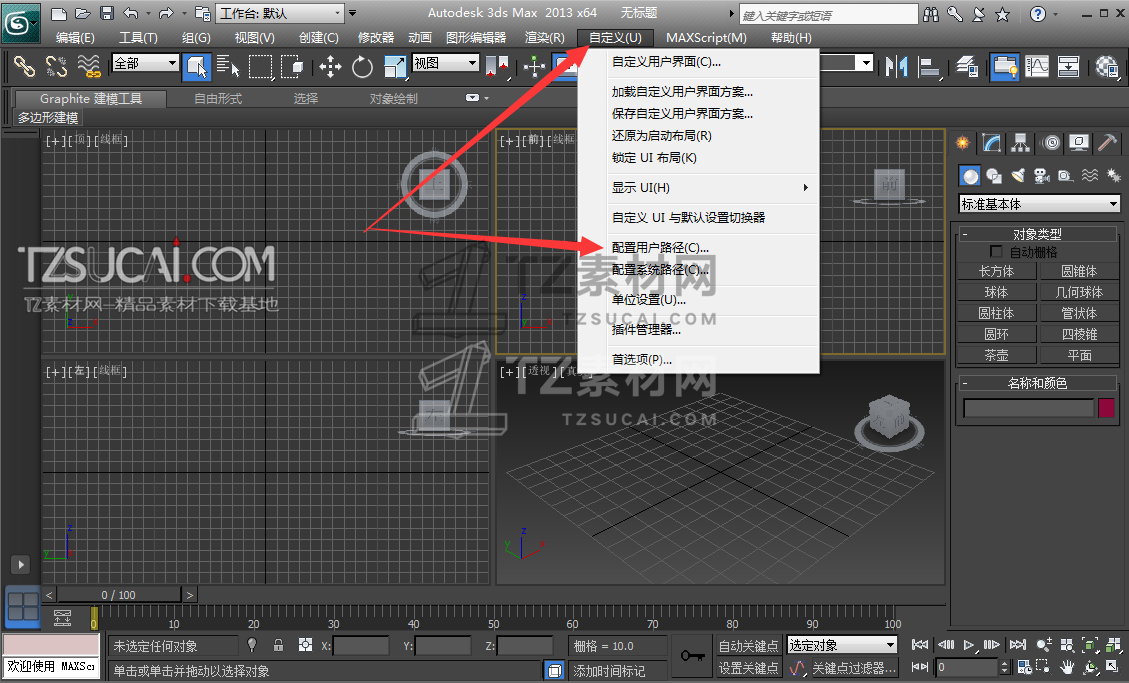Open the MAXScript(M) menu

(x=706, y=37)
